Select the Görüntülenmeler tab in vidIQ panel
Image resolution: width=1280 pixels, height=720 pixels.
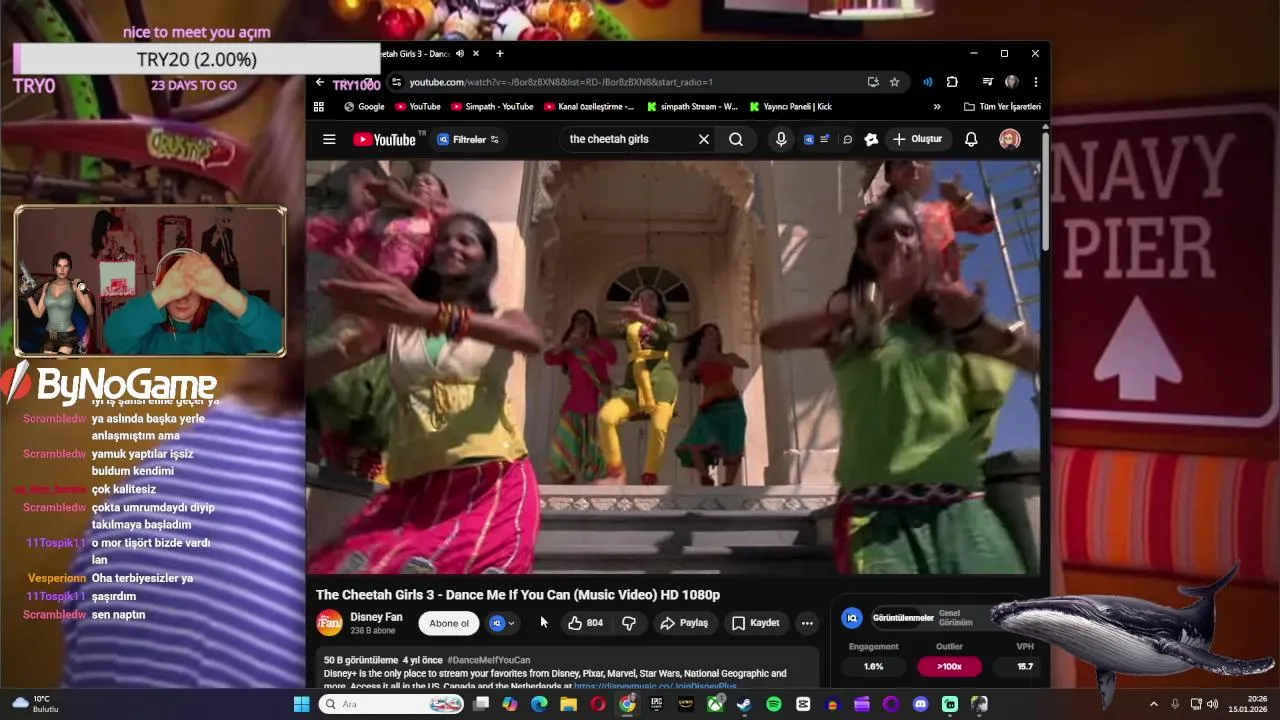[x=903, y=618]
